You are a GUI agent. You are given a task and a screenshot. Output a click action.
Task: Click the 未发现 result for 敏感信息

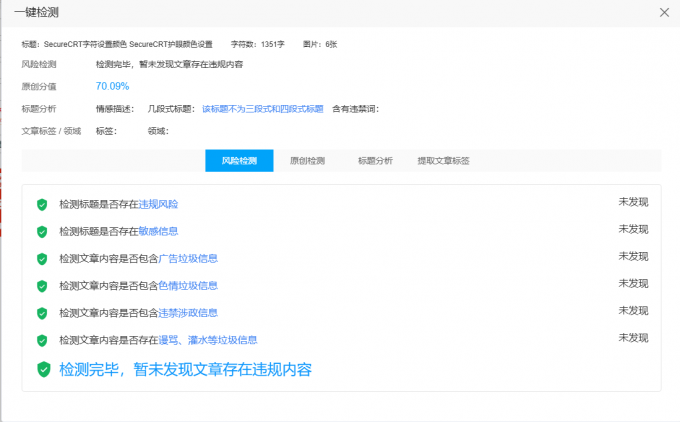(x=633, y=229)
